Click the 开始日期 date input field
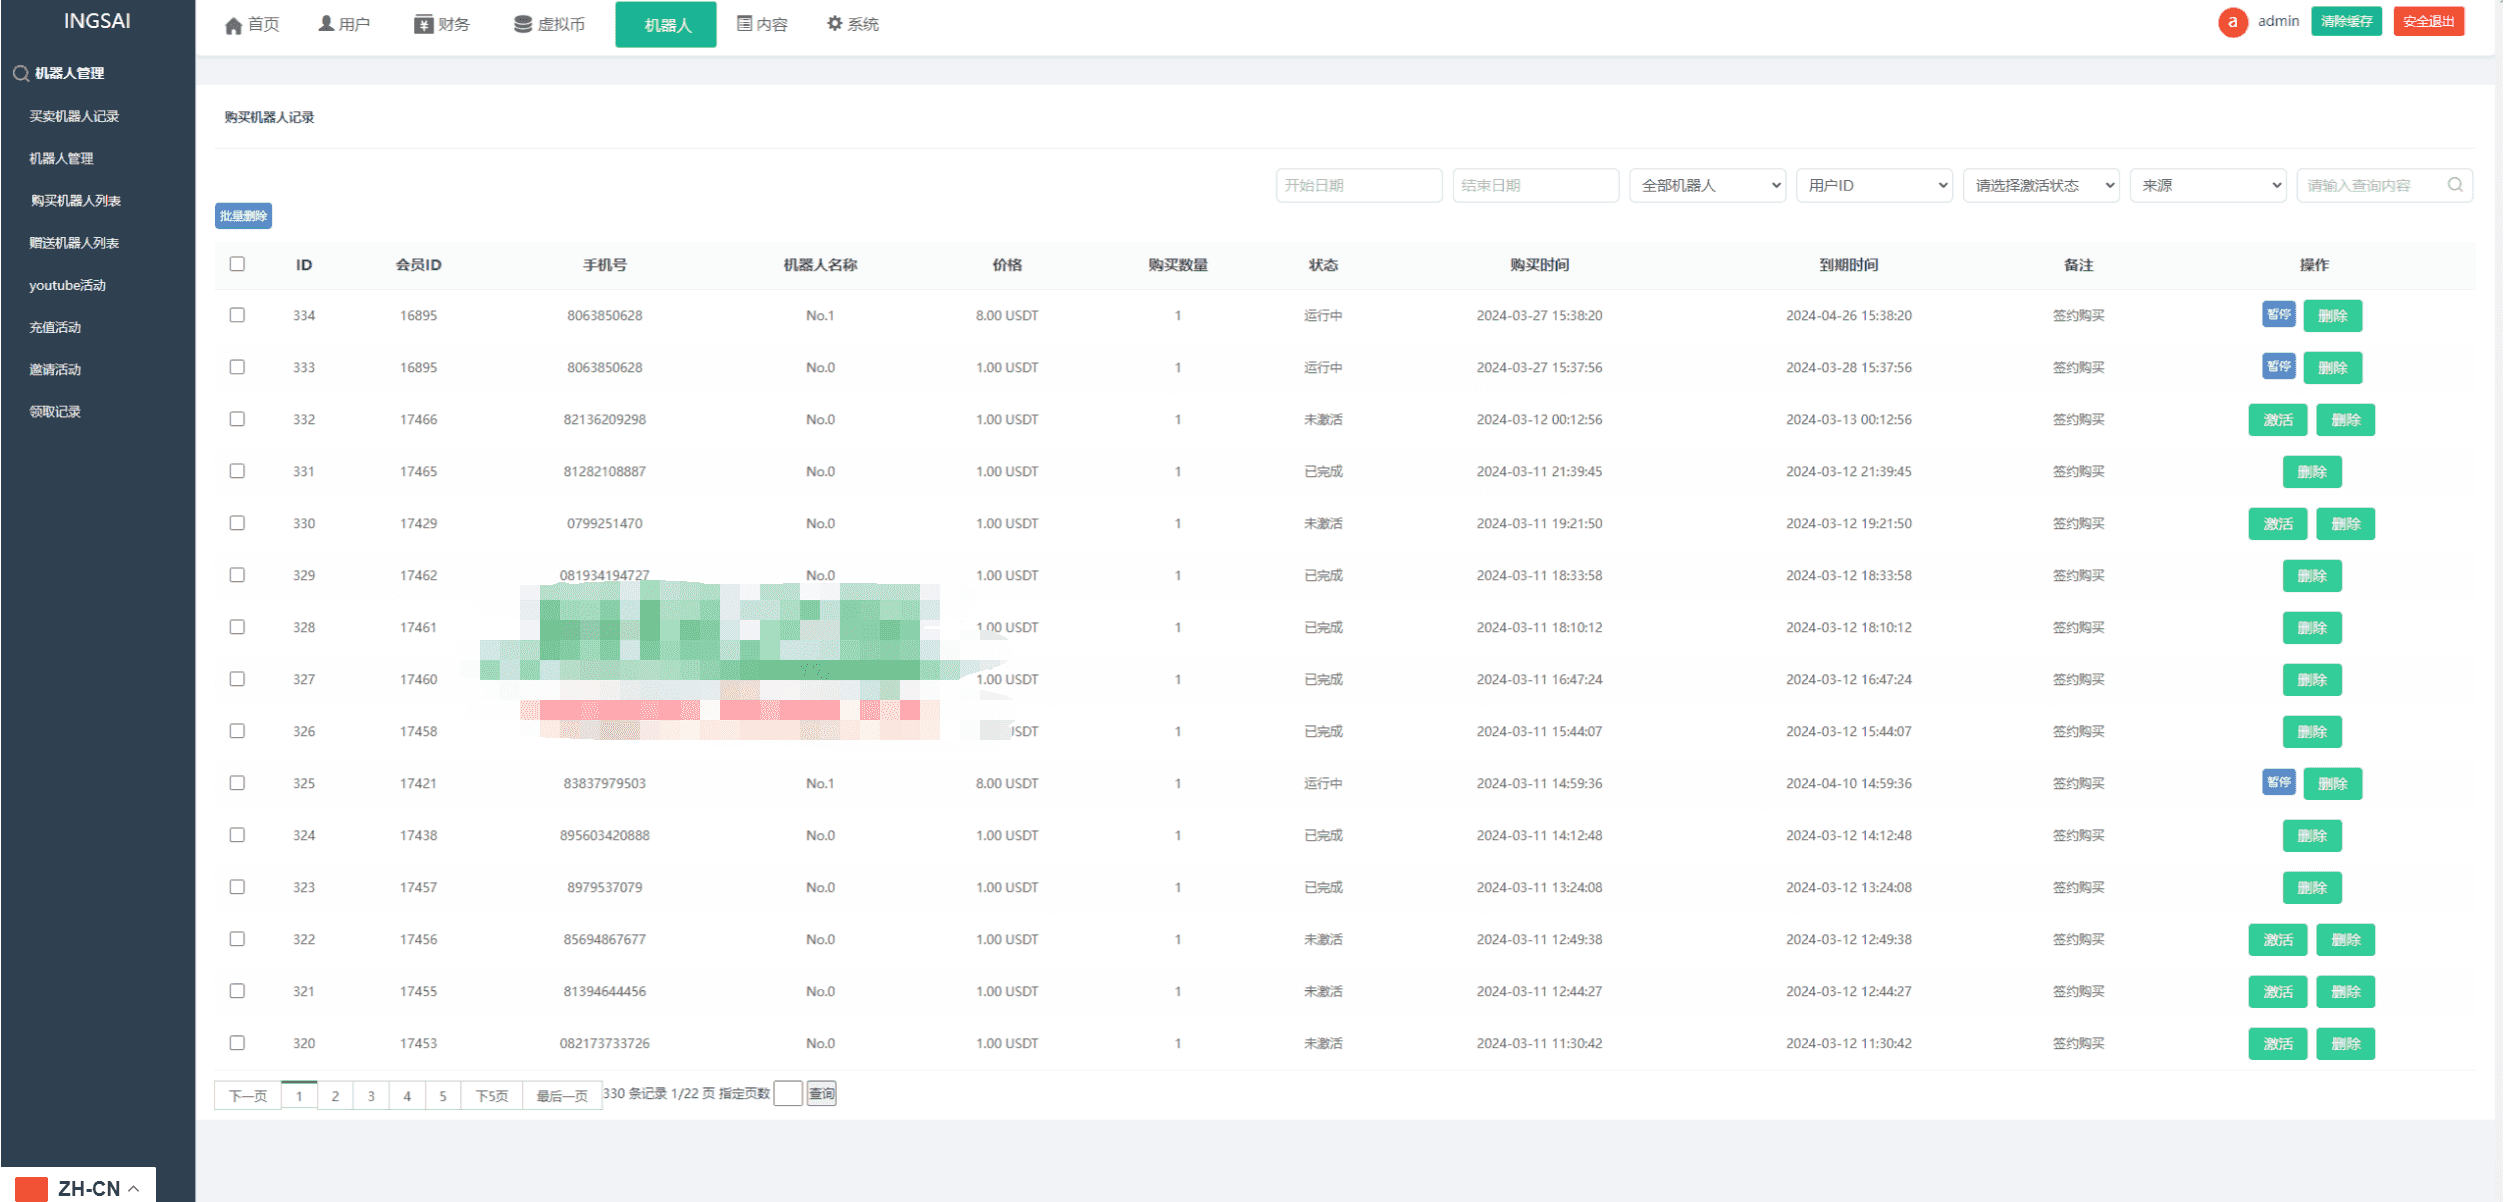The height and width of the screenshot is (1202, 2509). [1358, 185]
